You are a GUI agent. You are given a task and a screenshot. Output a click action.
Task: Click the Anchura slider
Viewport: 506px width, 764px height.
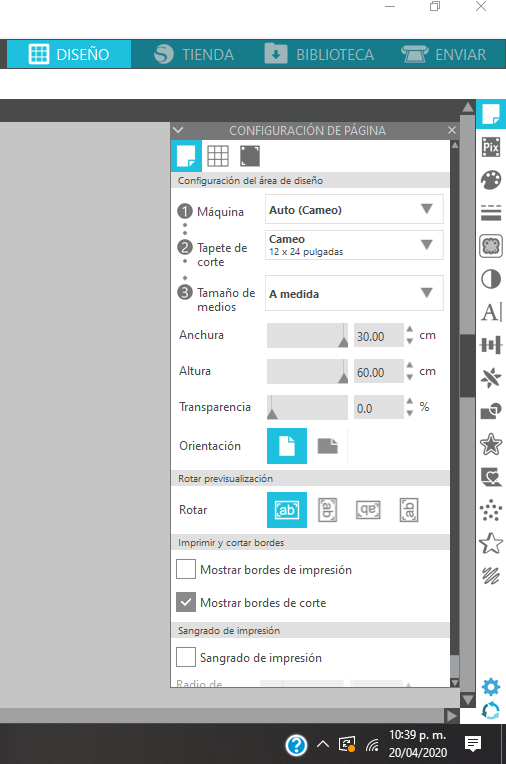pos(308,335)
